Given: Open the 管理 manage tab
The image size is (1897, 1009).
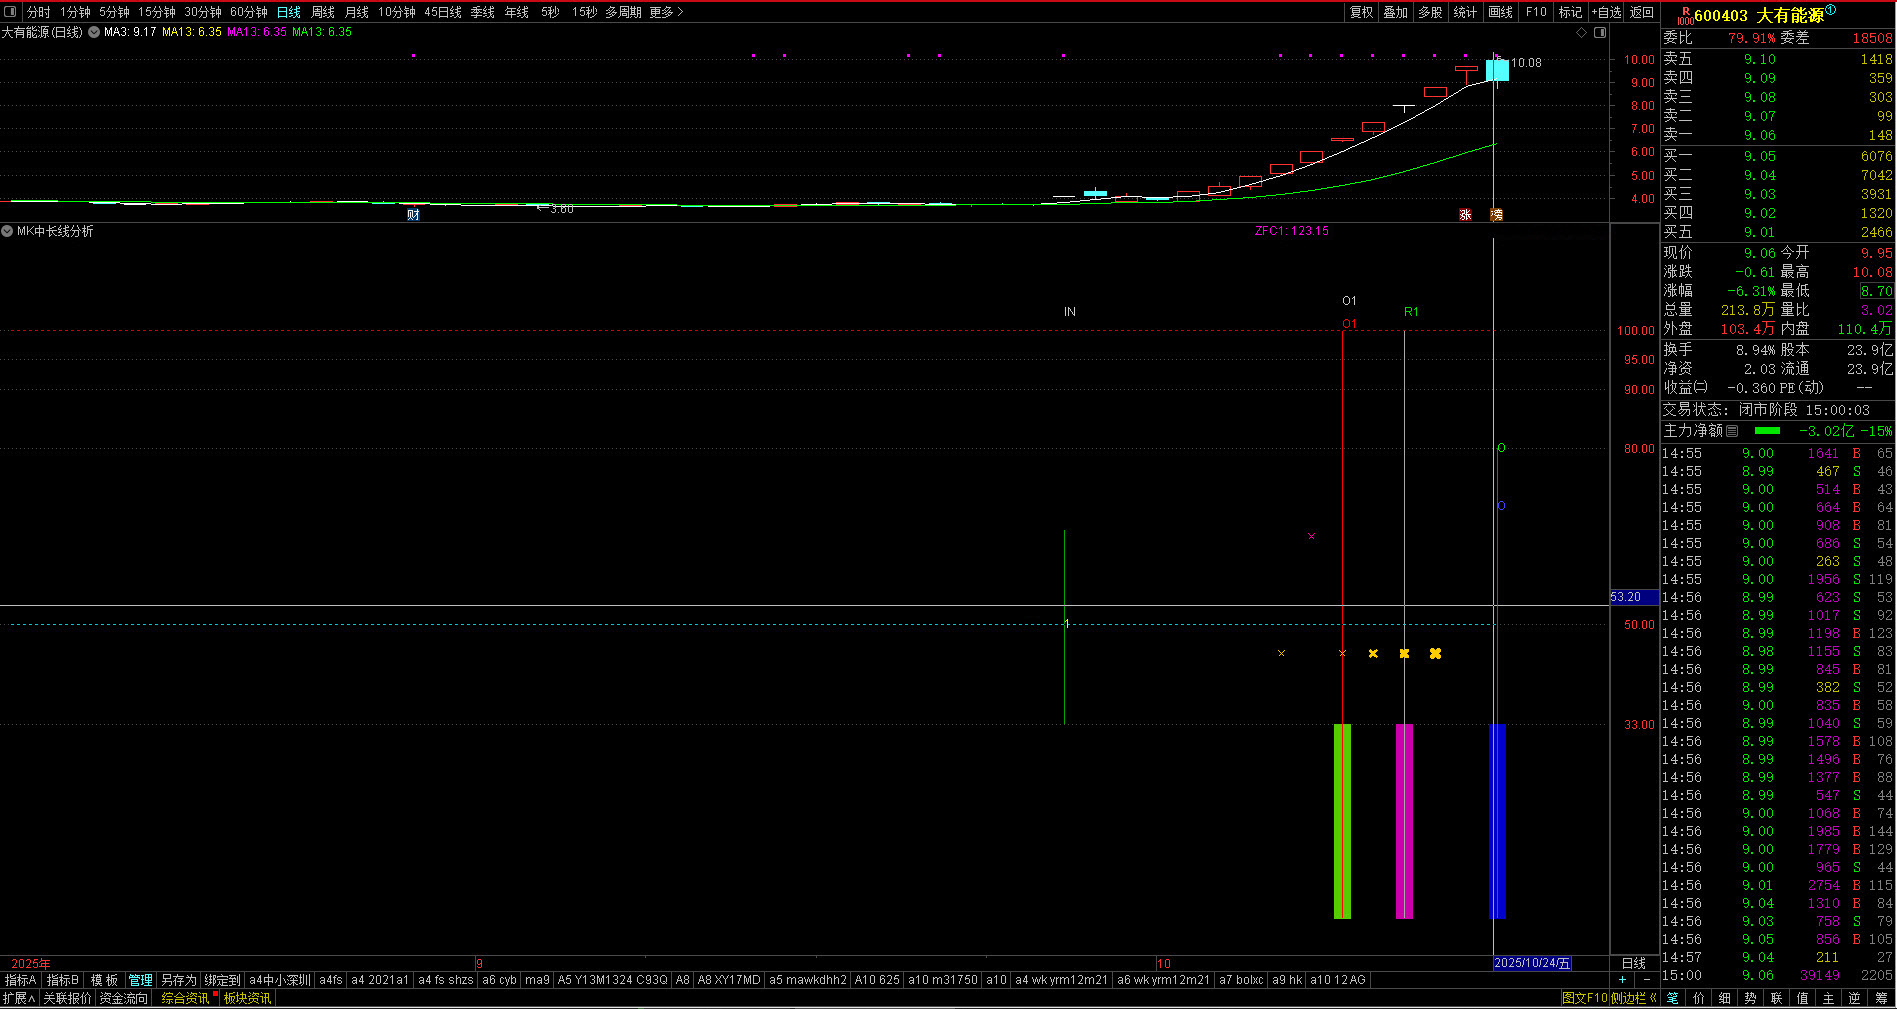Looking at the screenshot, I should click(x=140, y=980).
